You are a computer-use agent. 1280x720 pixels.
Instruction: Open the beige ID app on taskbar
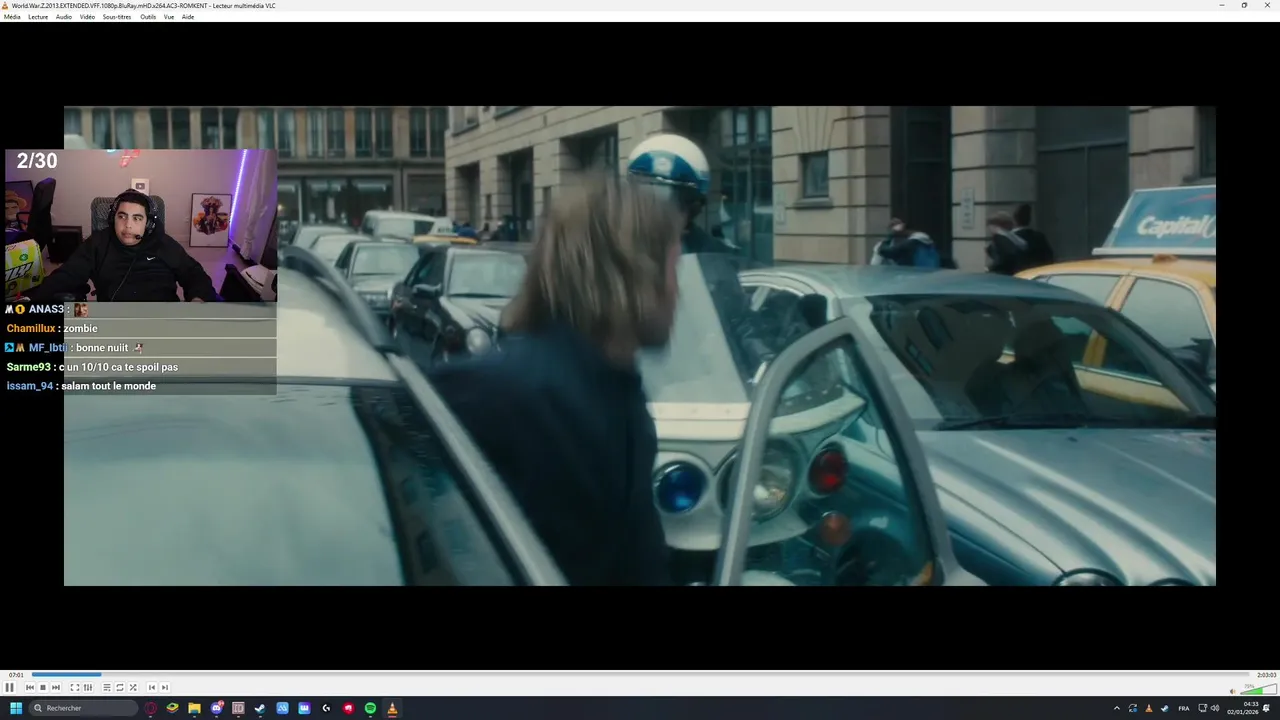[x=238, y=708]
